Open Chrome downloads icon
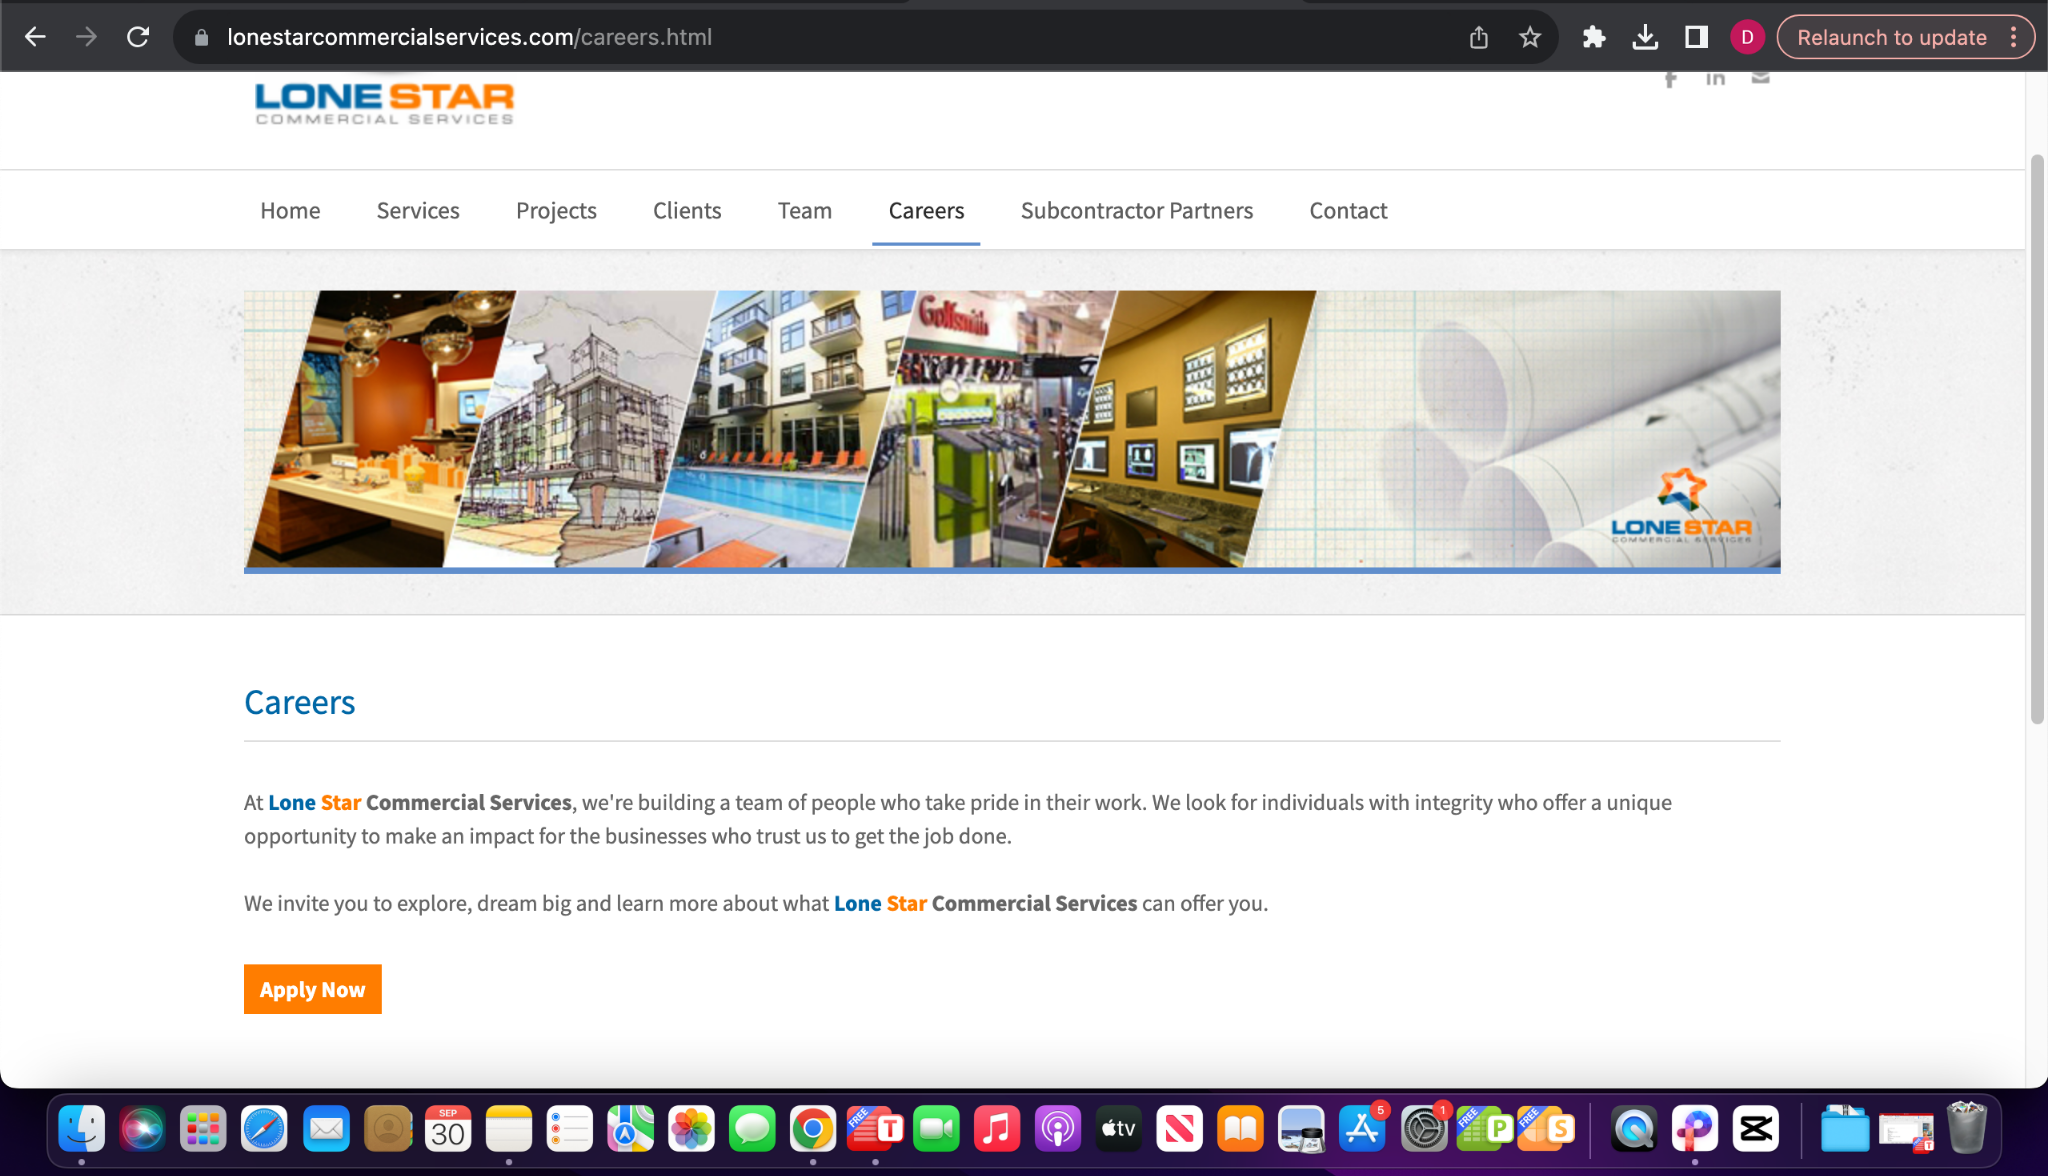 [1645, 38]
